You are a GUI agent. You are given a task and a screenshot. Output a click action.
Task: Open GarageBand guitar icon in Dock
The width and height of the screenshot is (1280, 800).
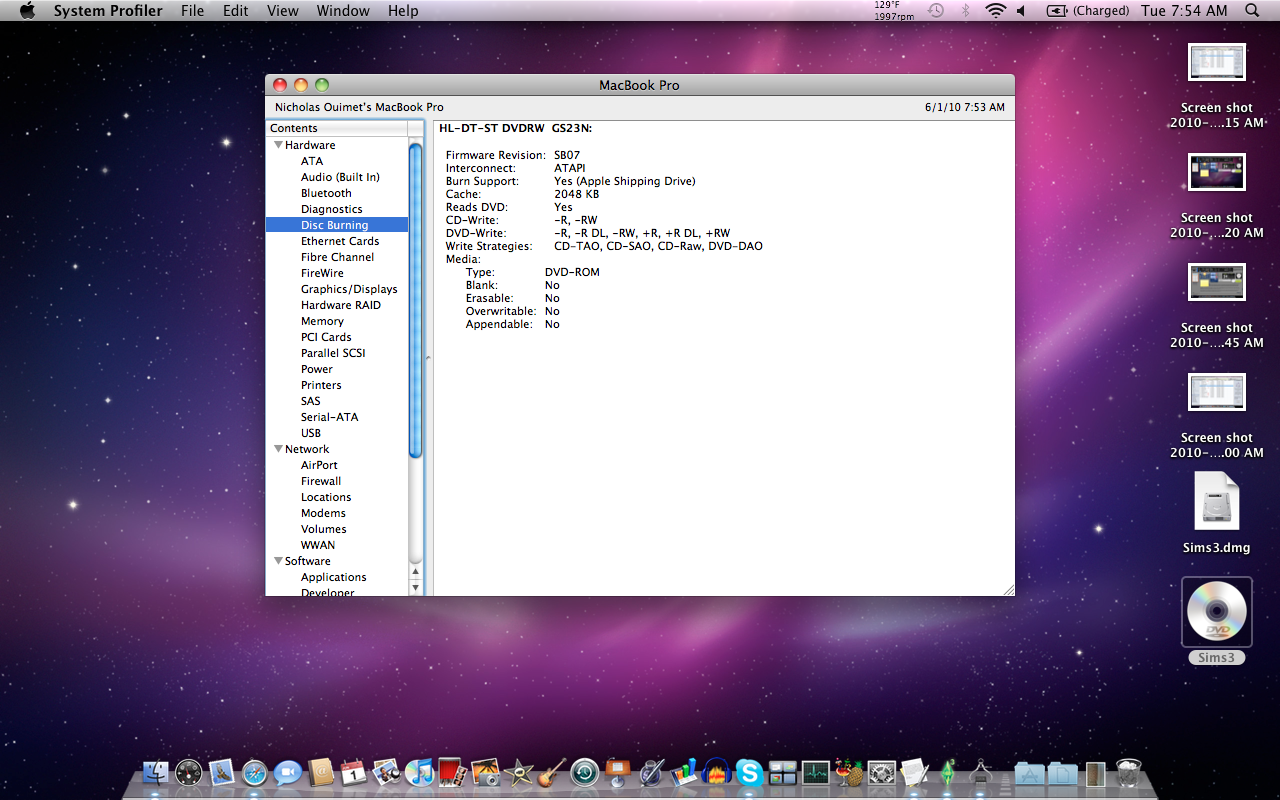coord(551,772)
